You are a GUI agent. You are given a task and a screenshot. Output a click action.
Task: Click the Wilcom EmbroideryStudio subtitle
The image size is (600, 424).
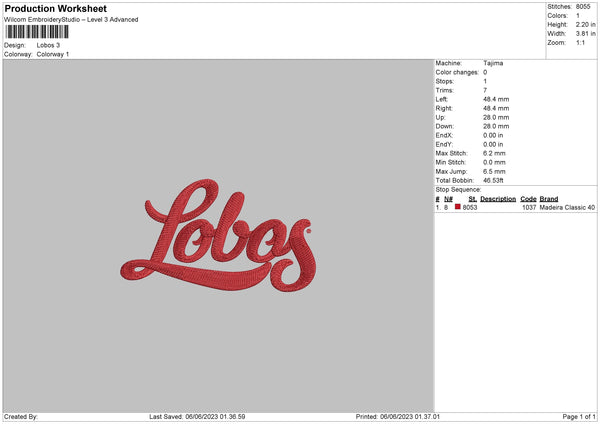pos(71,20)
